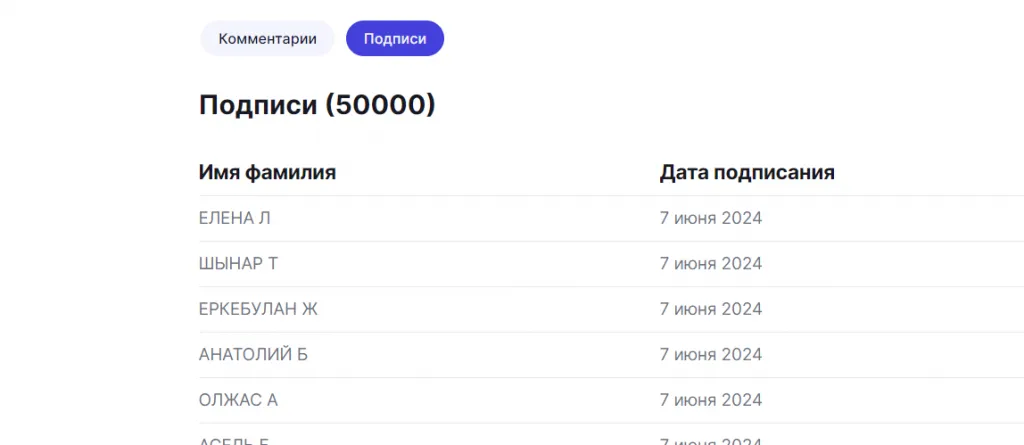
Task: Select the signer name ЕЛЕНА Л
Action: coord(235,218)
